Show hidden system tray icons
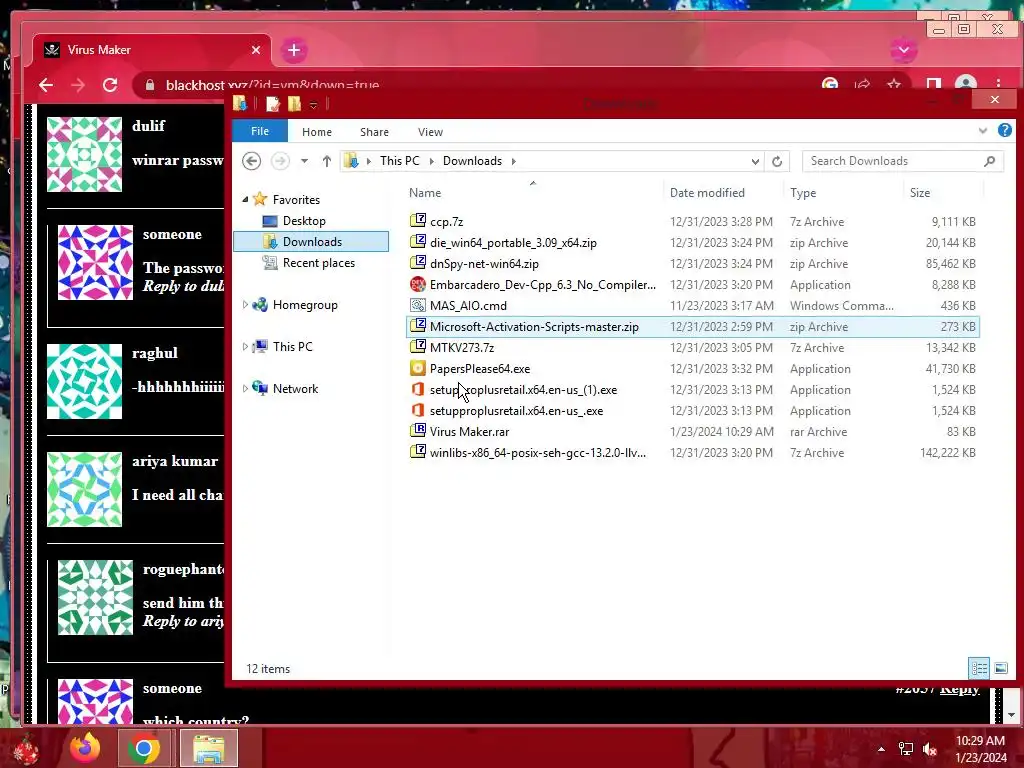 881,750
